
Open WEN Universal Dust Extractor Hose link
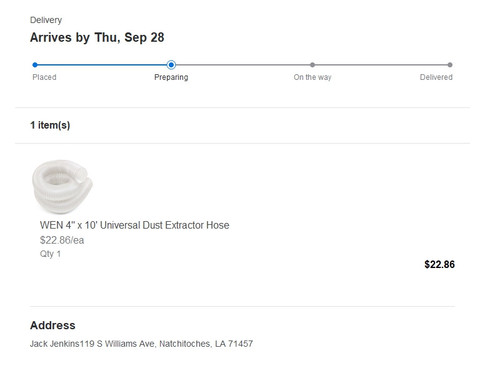[134, 225]
